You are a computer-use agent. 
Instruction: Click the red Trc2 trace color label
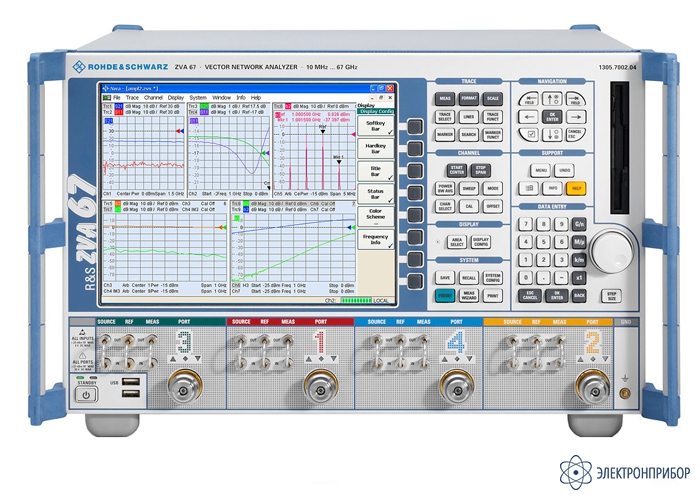coord(119,112)
